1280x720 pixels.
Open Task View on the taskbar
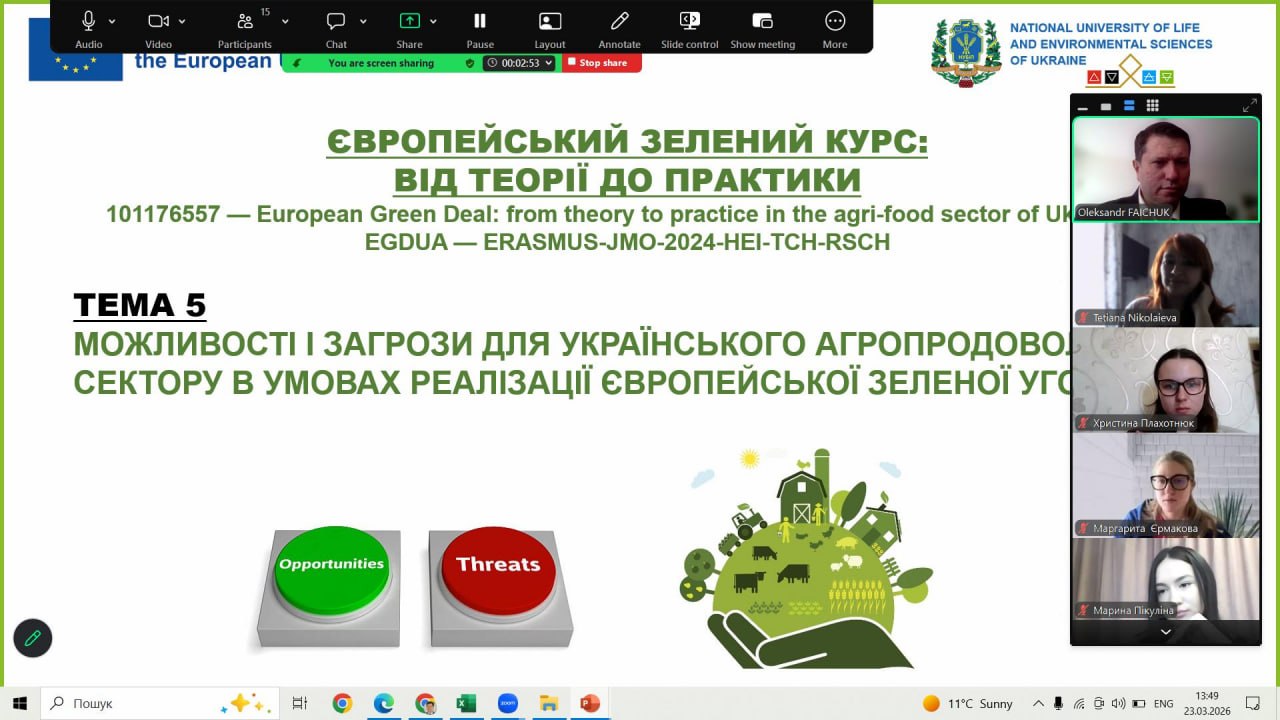pos(299,703)
